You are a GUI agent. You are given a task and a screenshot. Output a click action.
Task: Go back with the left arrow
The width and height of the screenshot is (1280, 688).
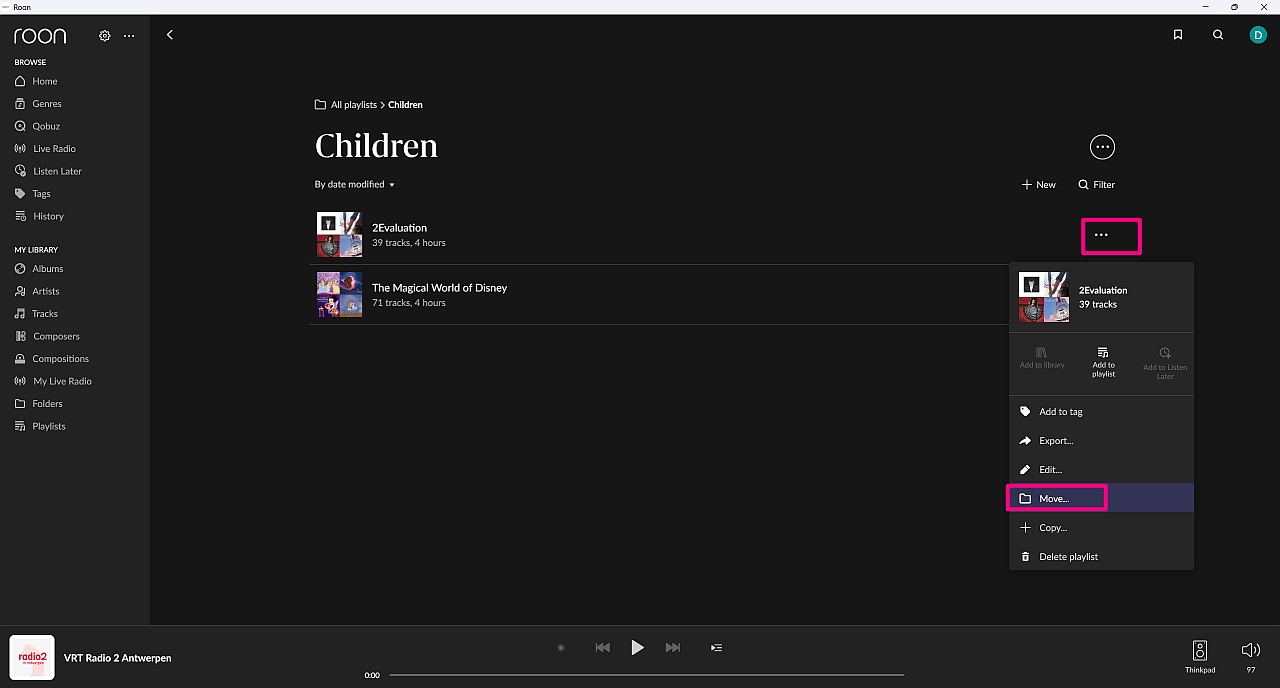click(170, 35)
